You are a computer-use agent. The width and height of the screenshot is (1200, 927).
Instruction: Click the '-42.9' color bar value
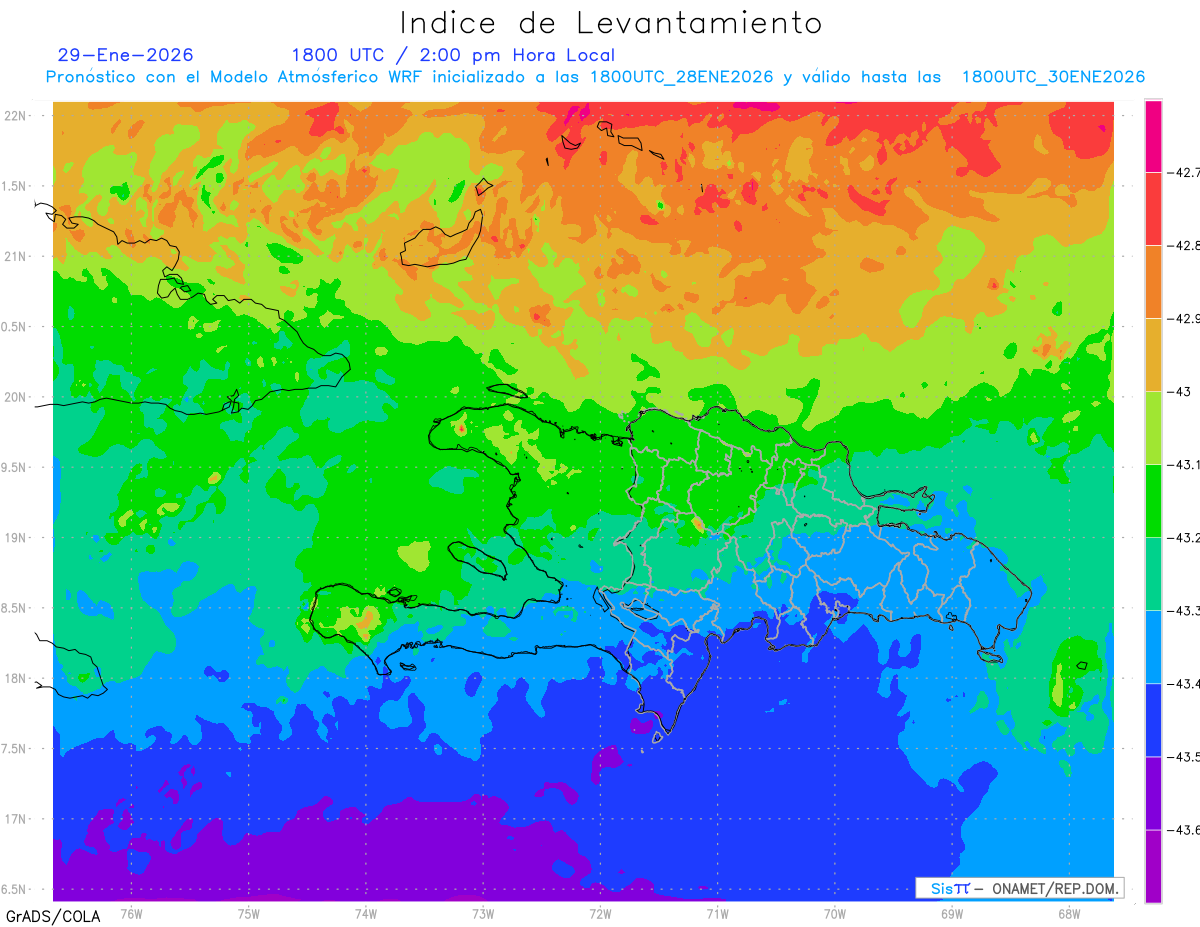(1183, 318)
